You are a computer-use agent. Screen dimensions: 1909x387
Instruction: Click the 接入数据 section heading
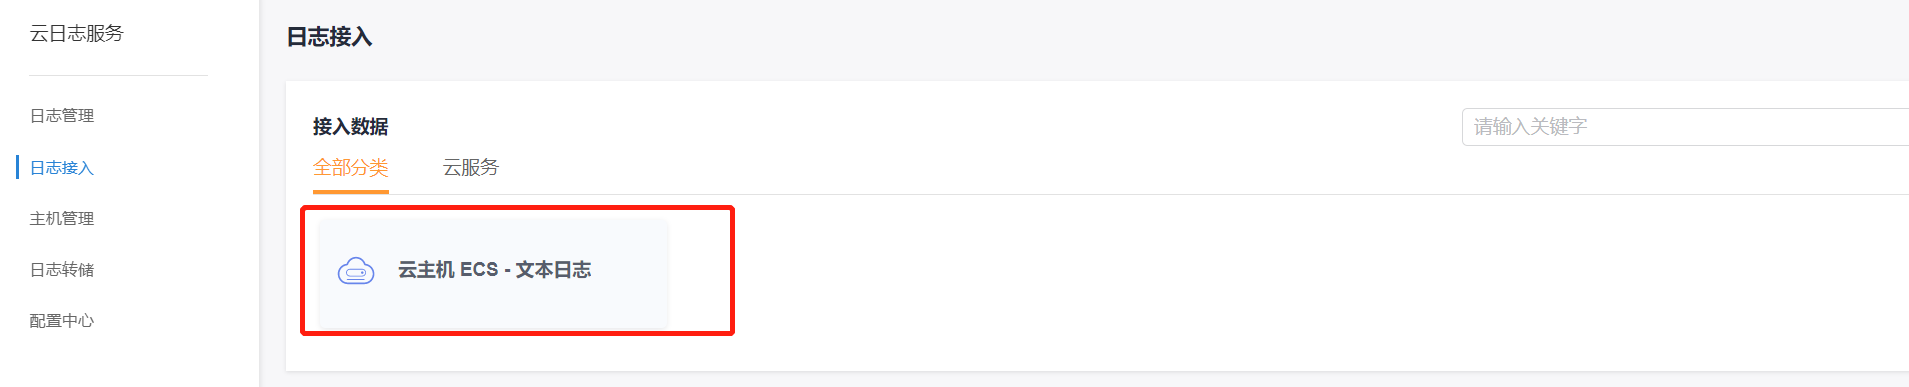(350, 127)
